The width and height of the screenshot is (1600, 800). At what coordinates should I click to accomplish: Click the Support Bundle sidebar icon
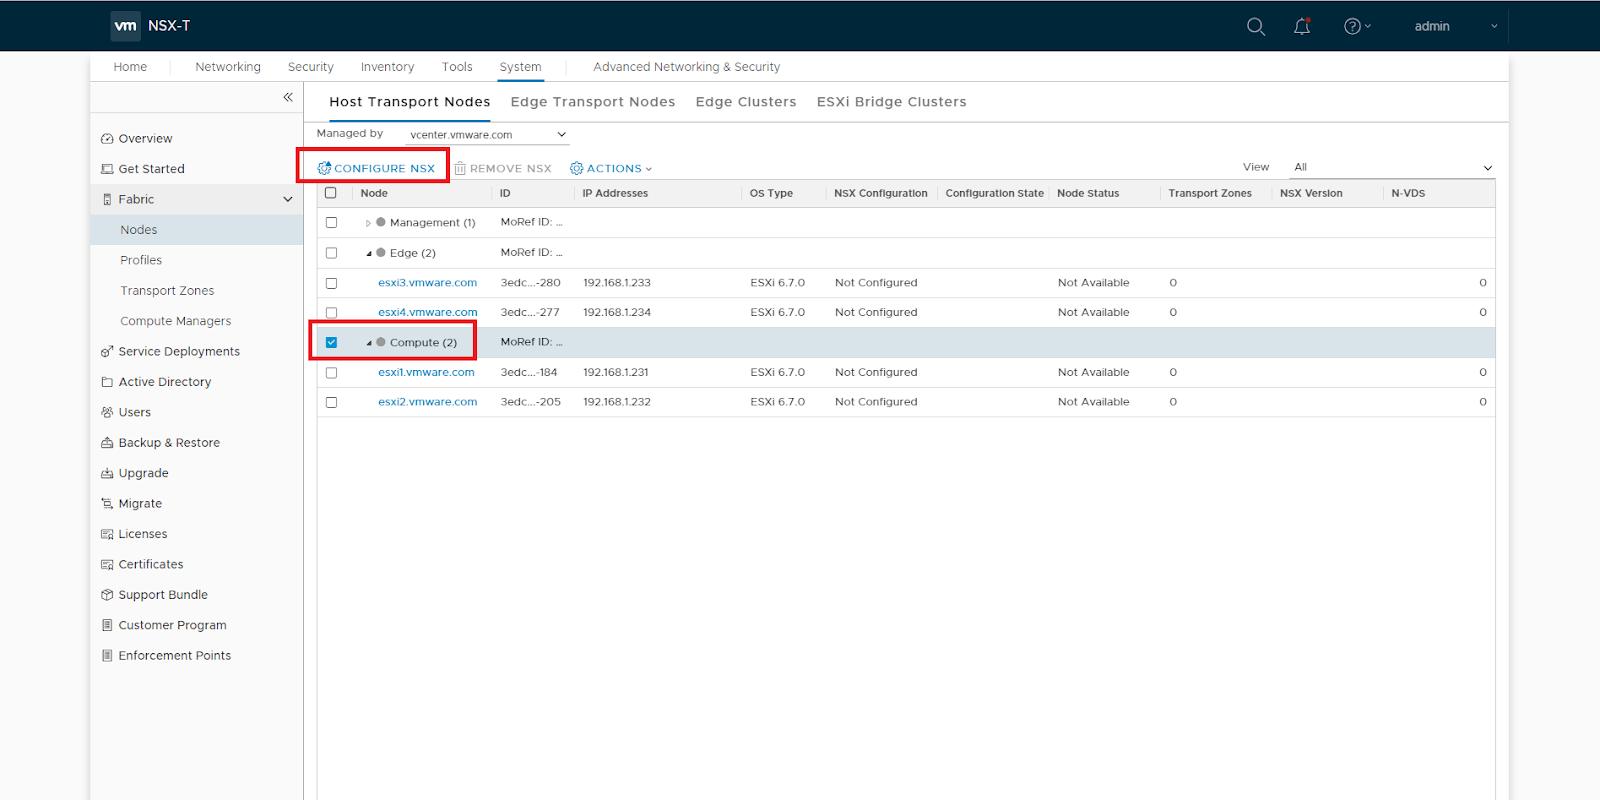[107, 595]
